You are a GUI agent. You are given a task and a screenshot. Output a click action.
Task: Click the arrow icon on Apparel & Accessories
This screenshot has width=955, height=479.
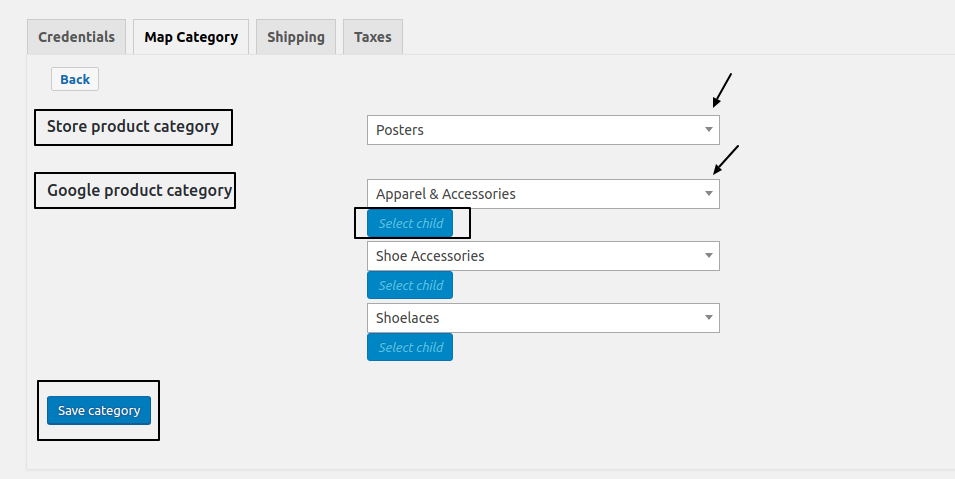(x=708, y=194)
